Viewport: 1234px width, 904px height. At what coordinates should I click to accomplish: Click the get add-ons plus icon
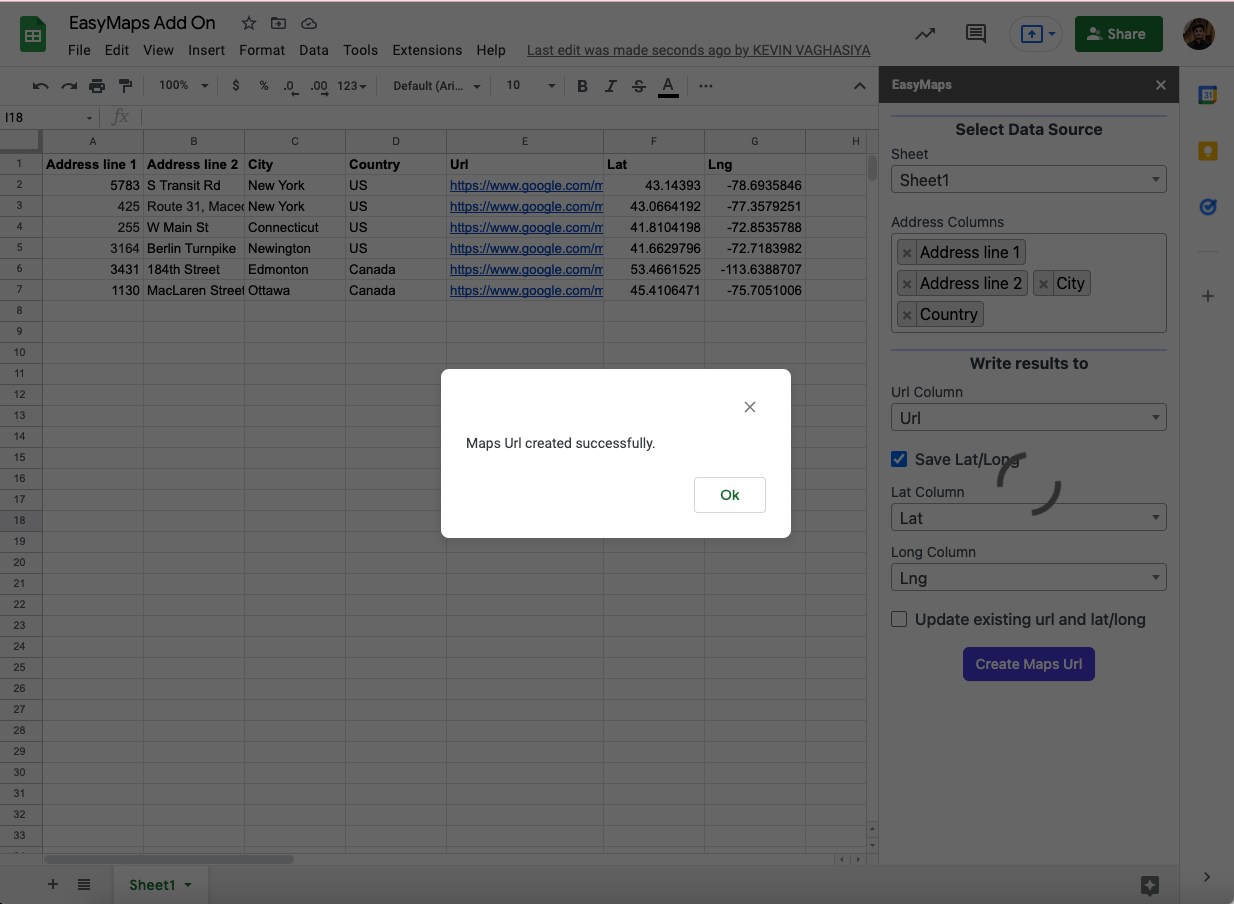[x=1208, y=296]
